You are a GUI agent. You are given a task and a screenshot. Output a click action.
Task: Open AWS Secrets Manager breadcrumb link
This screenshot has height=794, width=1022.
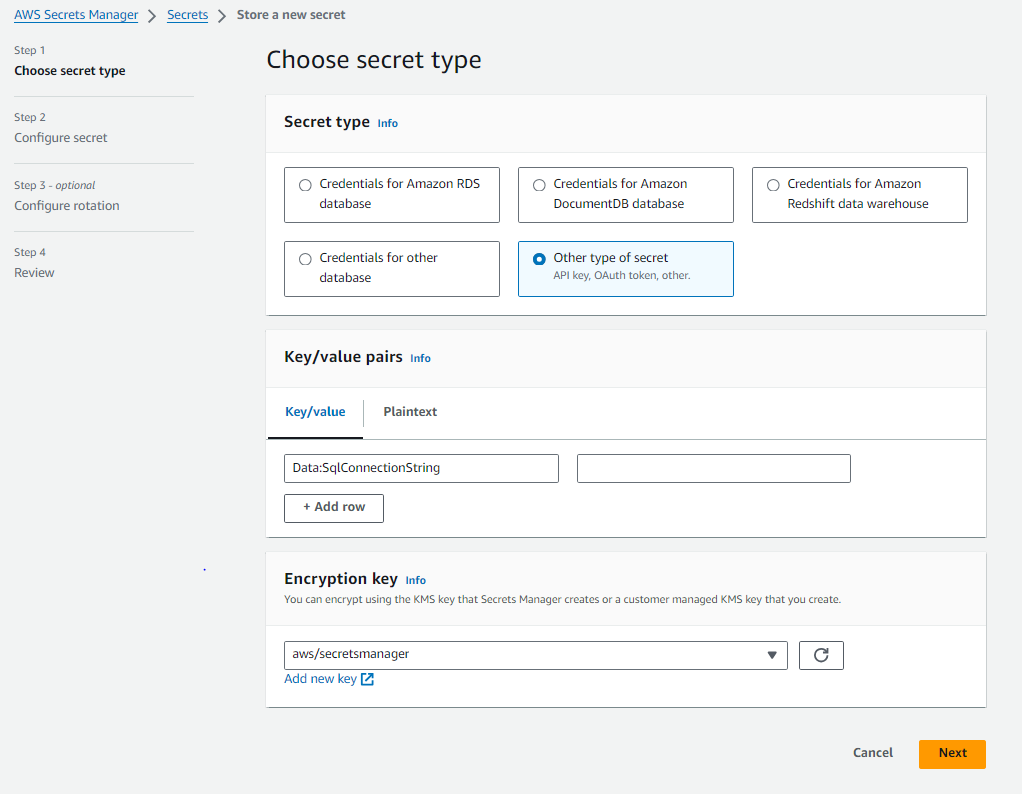click(x=76, y=15)
